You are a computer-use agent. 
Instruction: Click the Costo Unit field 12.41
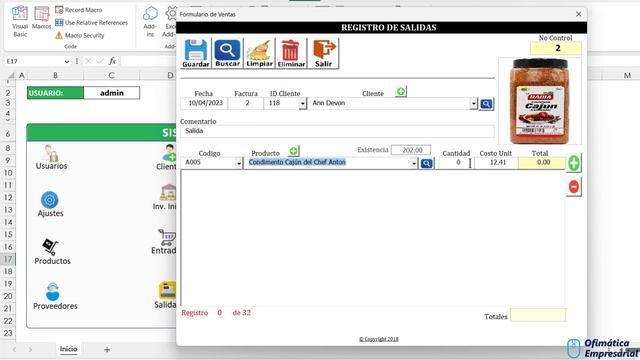pyautogui.click(x=497, y=163)
